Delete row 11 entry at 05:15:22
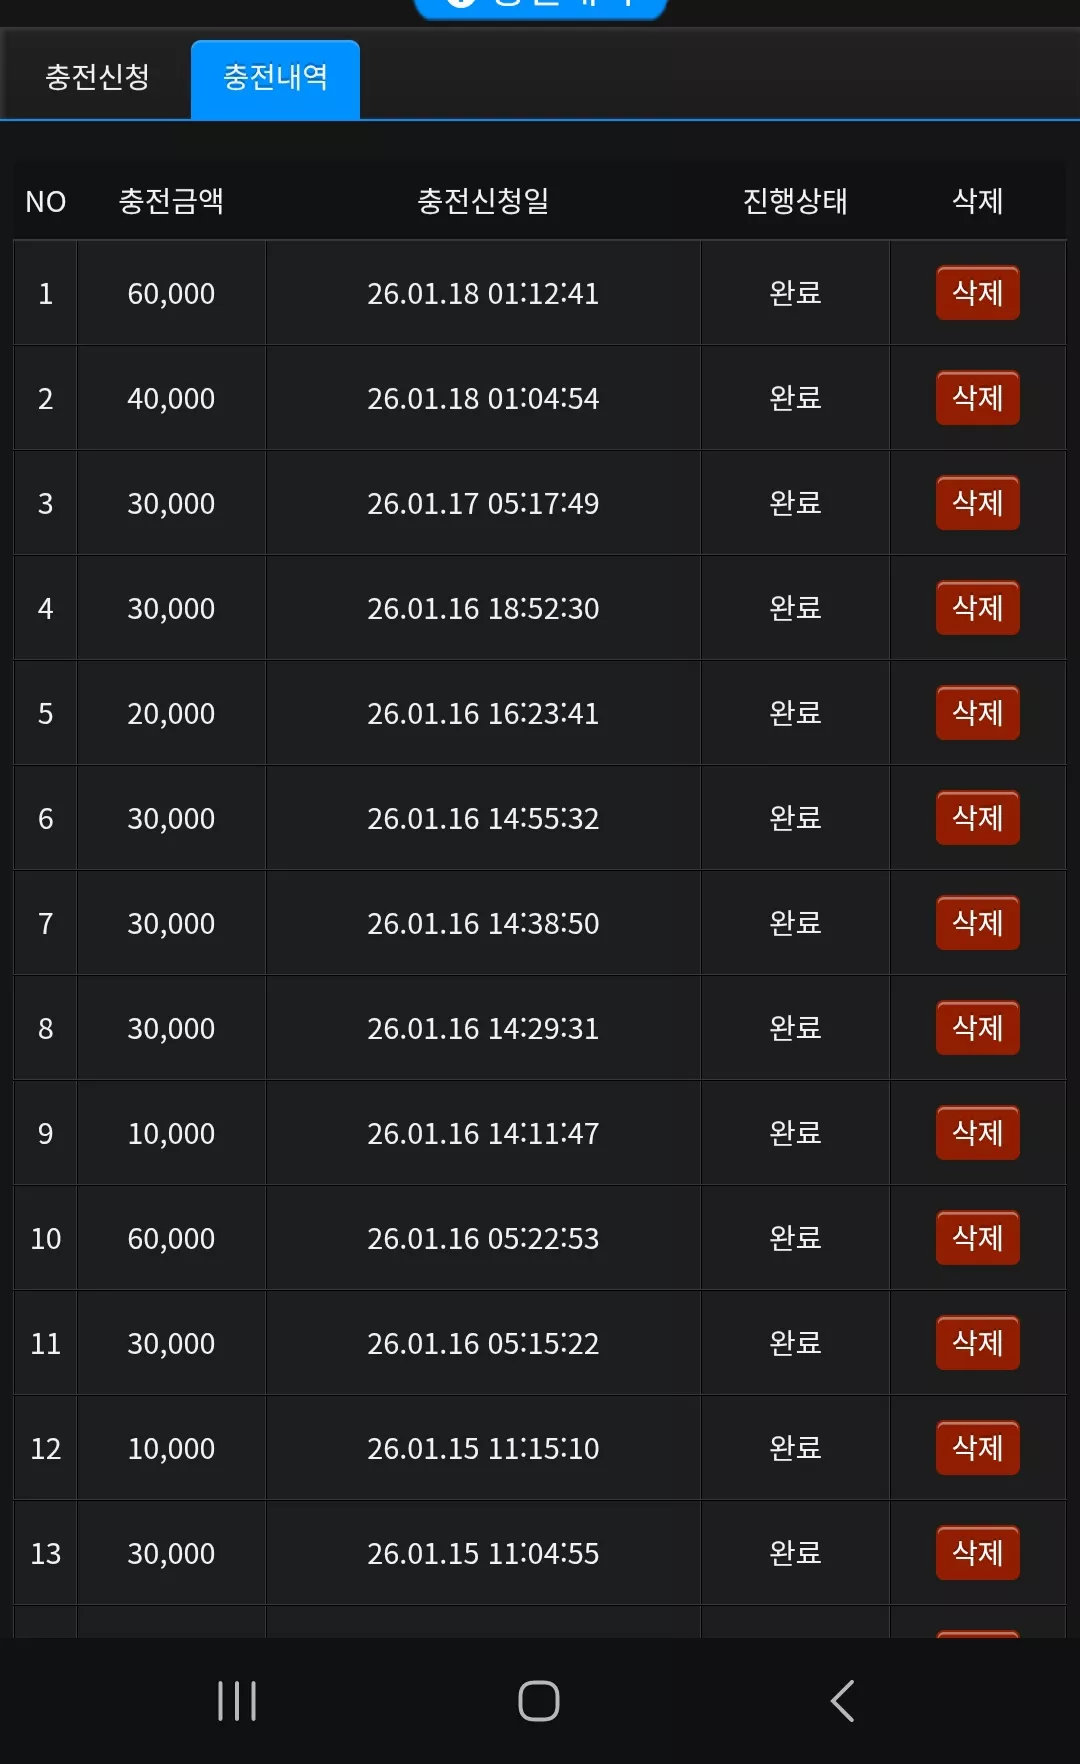Viewport: 1080px width, 1764px height. coord(977,1343)
